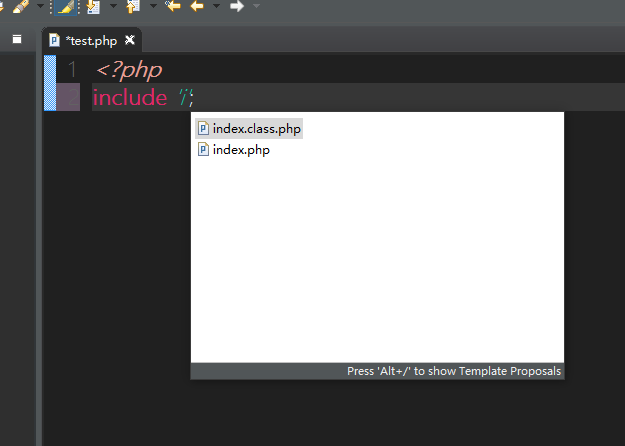The height and width of the screenshot is (446, 625).
Task: Jump to Last Edit Location icon
Action: point(173,6)
